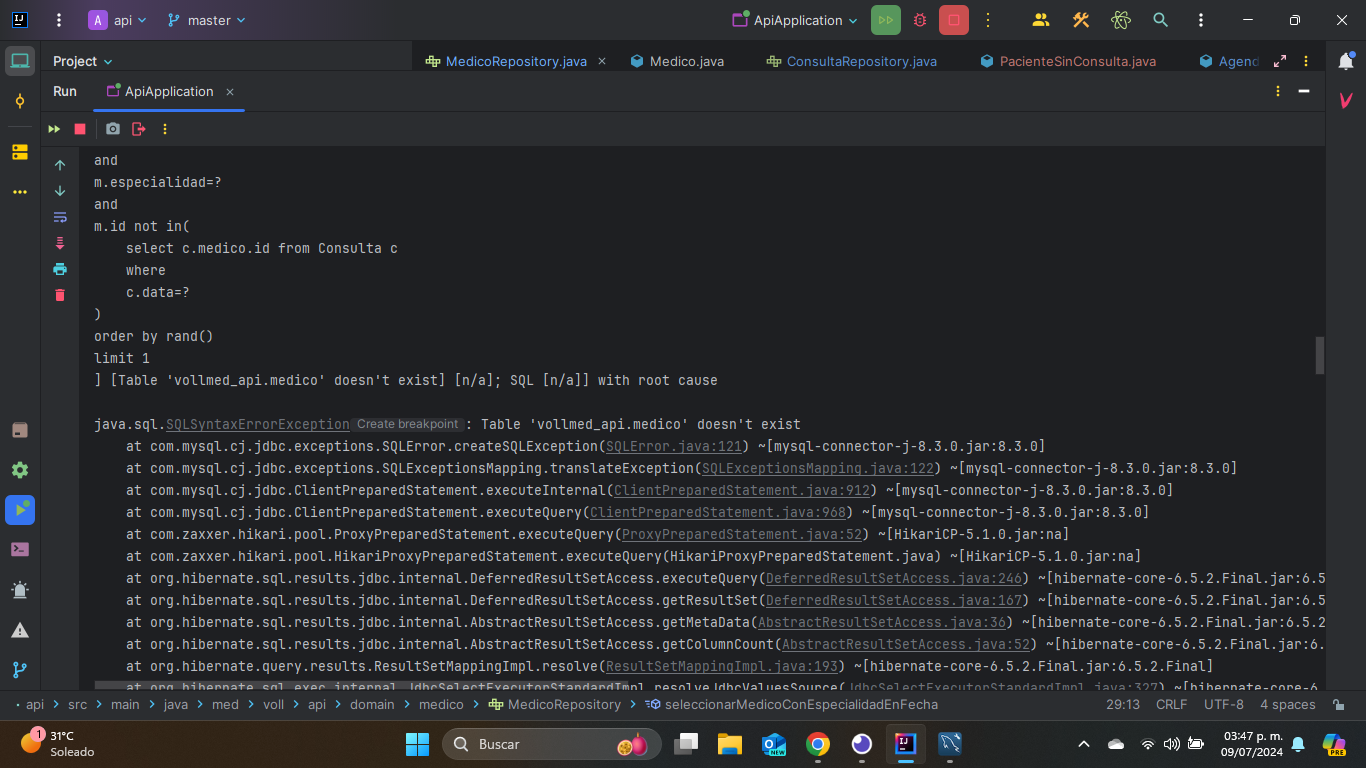
Task: Click Rerun in Run toolbar
Action: pyautogui.click(x=54, y=129)
